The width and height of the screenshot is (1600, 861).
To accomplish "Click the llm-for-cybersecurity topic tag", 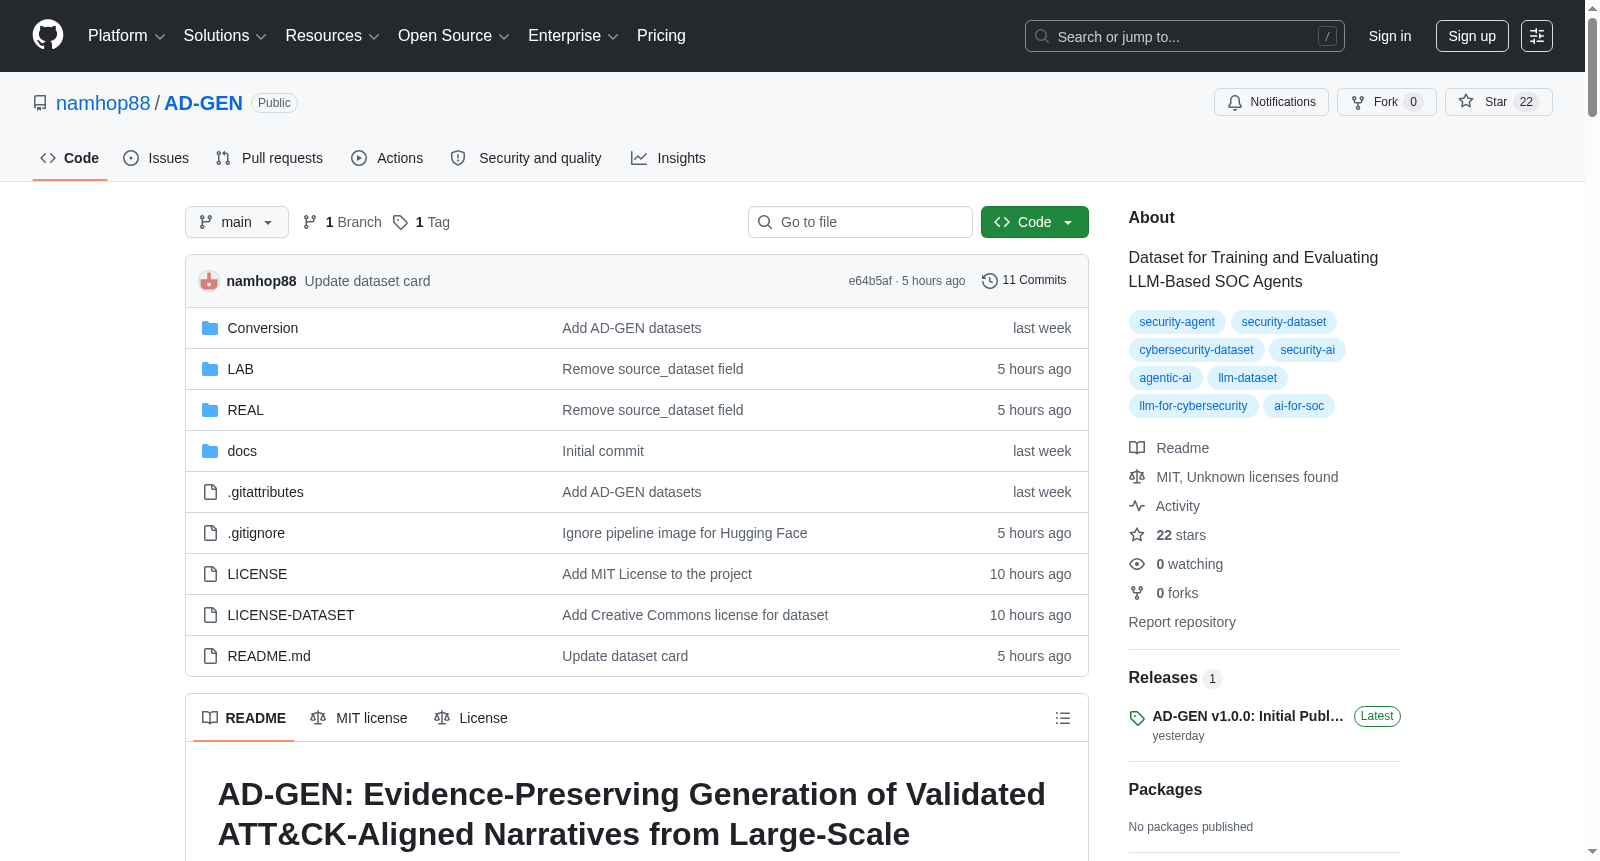I will (x=1193, y=406).
